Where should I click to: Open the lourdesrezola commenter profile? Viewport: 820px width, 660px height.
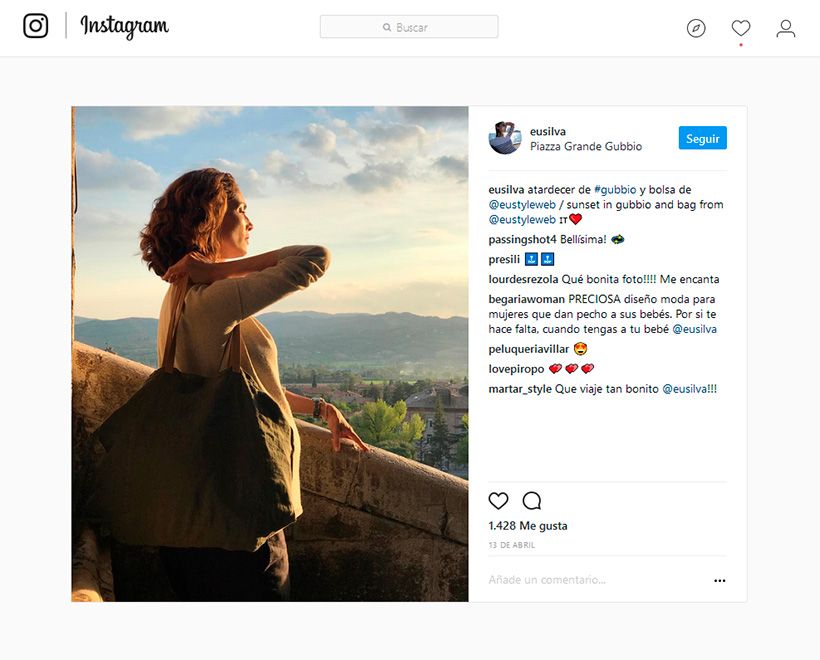(x=523, y=279)
